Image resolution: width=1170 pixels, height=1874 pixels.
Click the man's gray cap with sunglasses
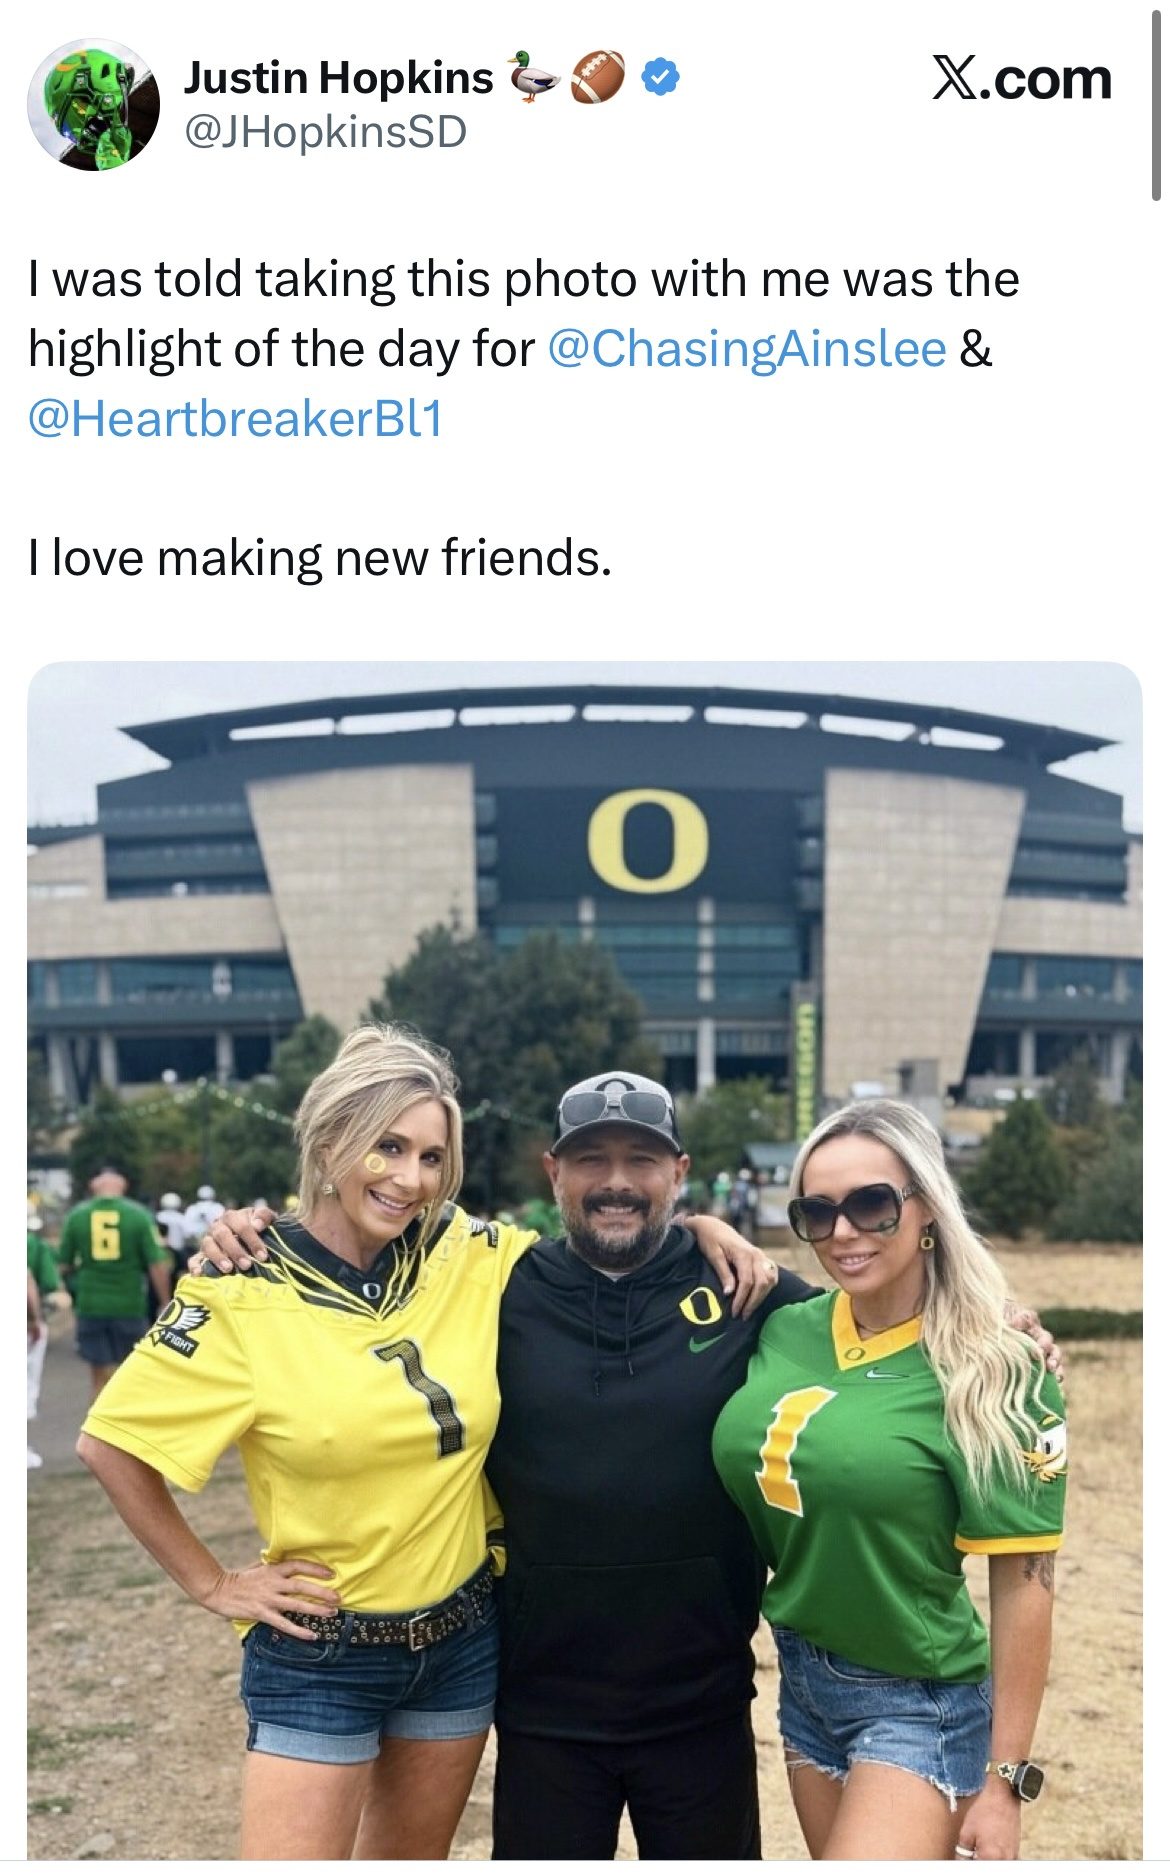tap(615, 1109)
